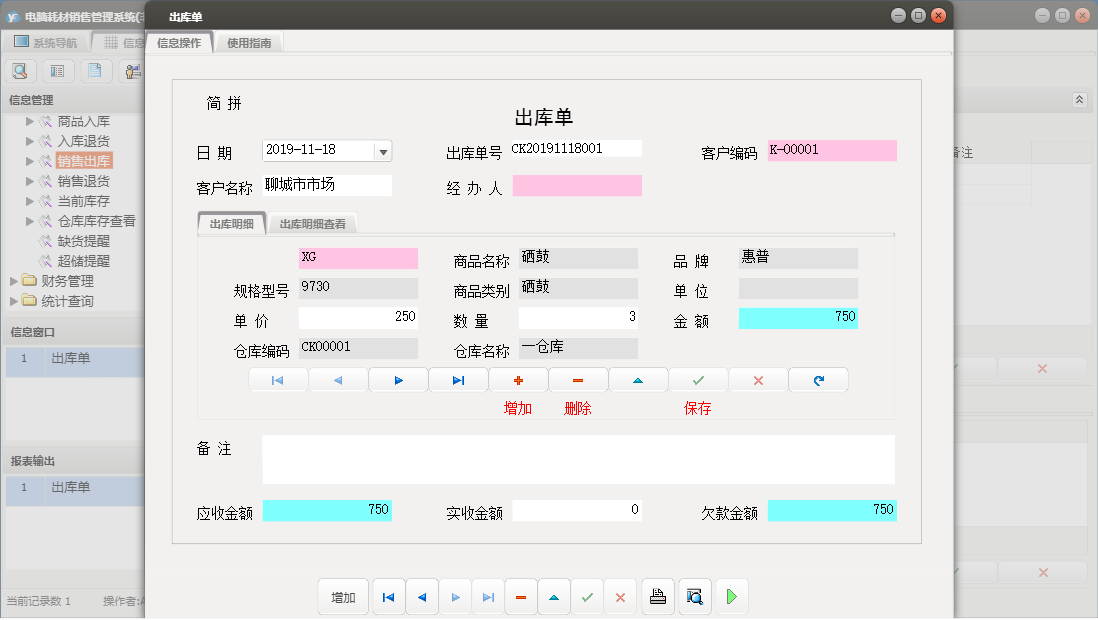1098x620 pixels.
Task: Click the green checkmark above 保存
Action: 698,380
